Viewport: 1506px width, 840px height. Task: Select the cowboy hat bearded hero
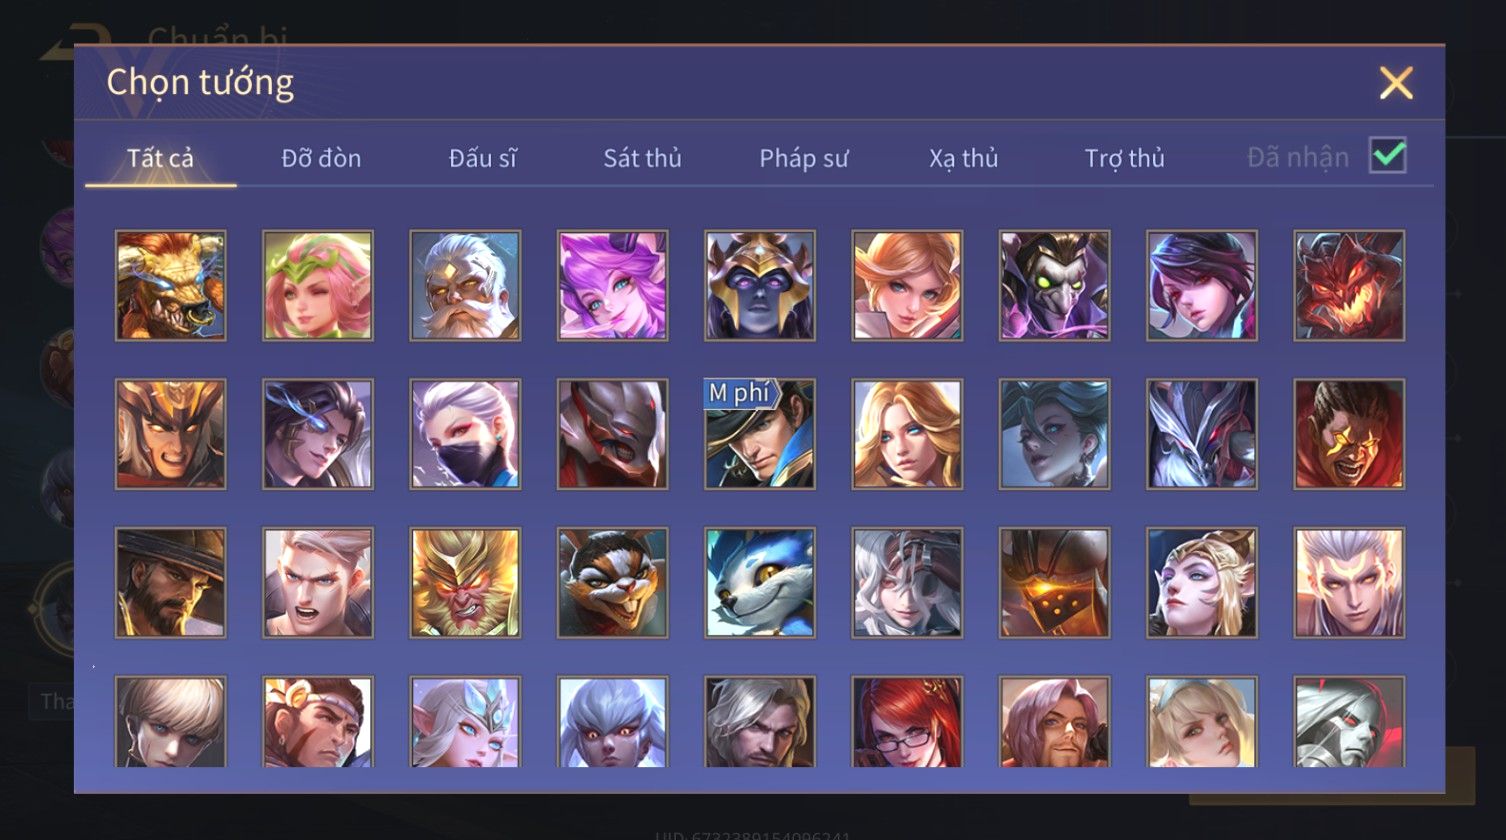(170, 582)
